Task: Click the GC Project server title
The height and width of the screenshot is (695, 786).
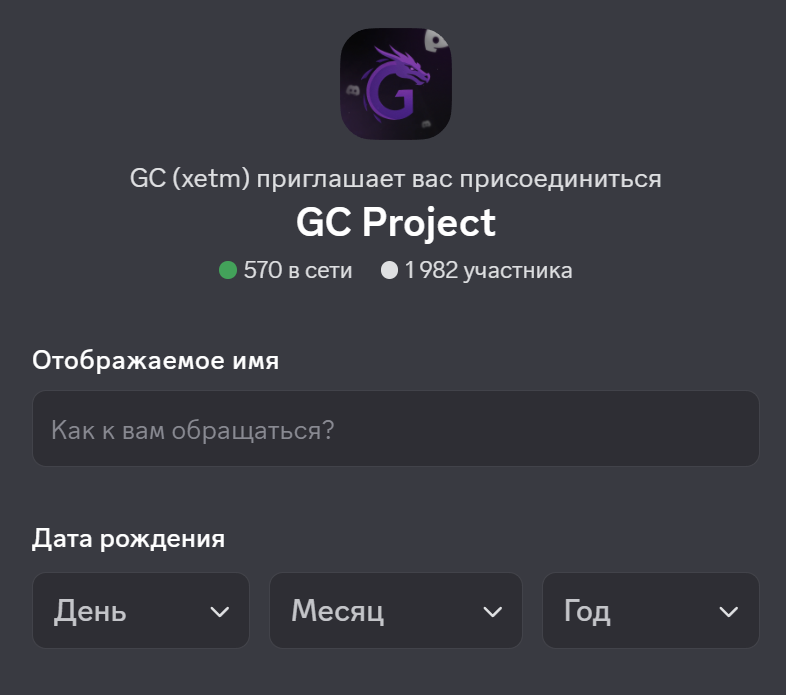Action: pyautogui.click(x=395, y=222)
